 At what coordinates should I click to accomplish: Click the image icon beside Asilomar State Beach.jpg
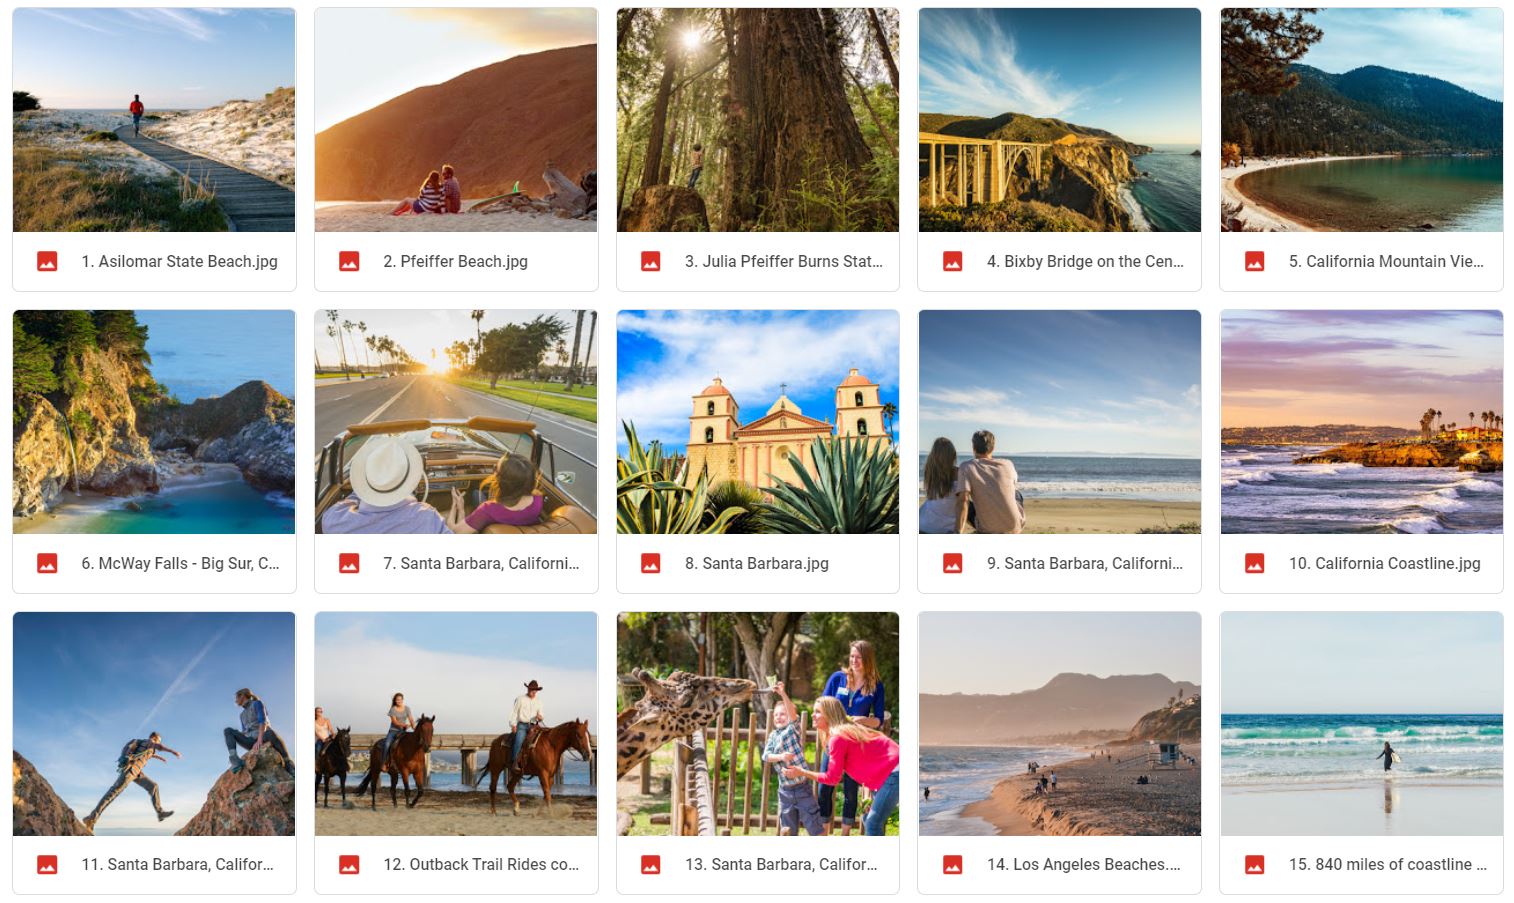pyautogui.click(x=47, y=262)
